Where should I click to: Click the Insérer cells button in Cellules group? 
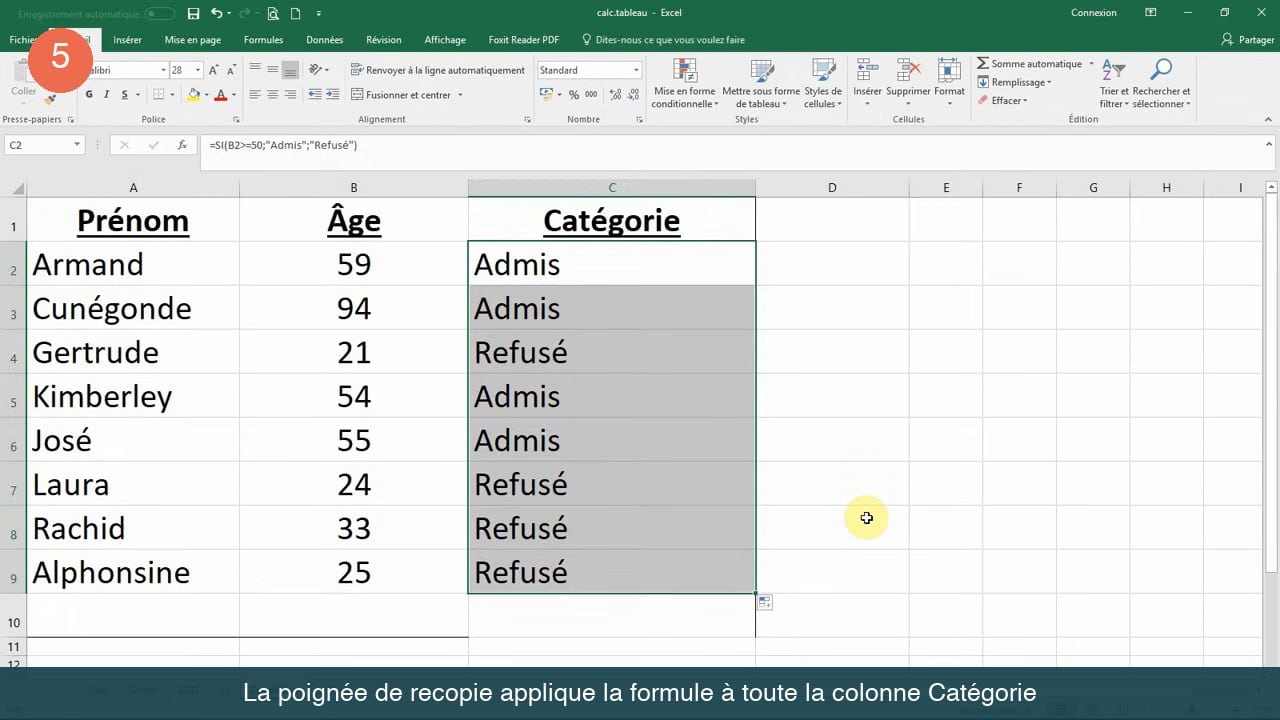coord(867,83)
